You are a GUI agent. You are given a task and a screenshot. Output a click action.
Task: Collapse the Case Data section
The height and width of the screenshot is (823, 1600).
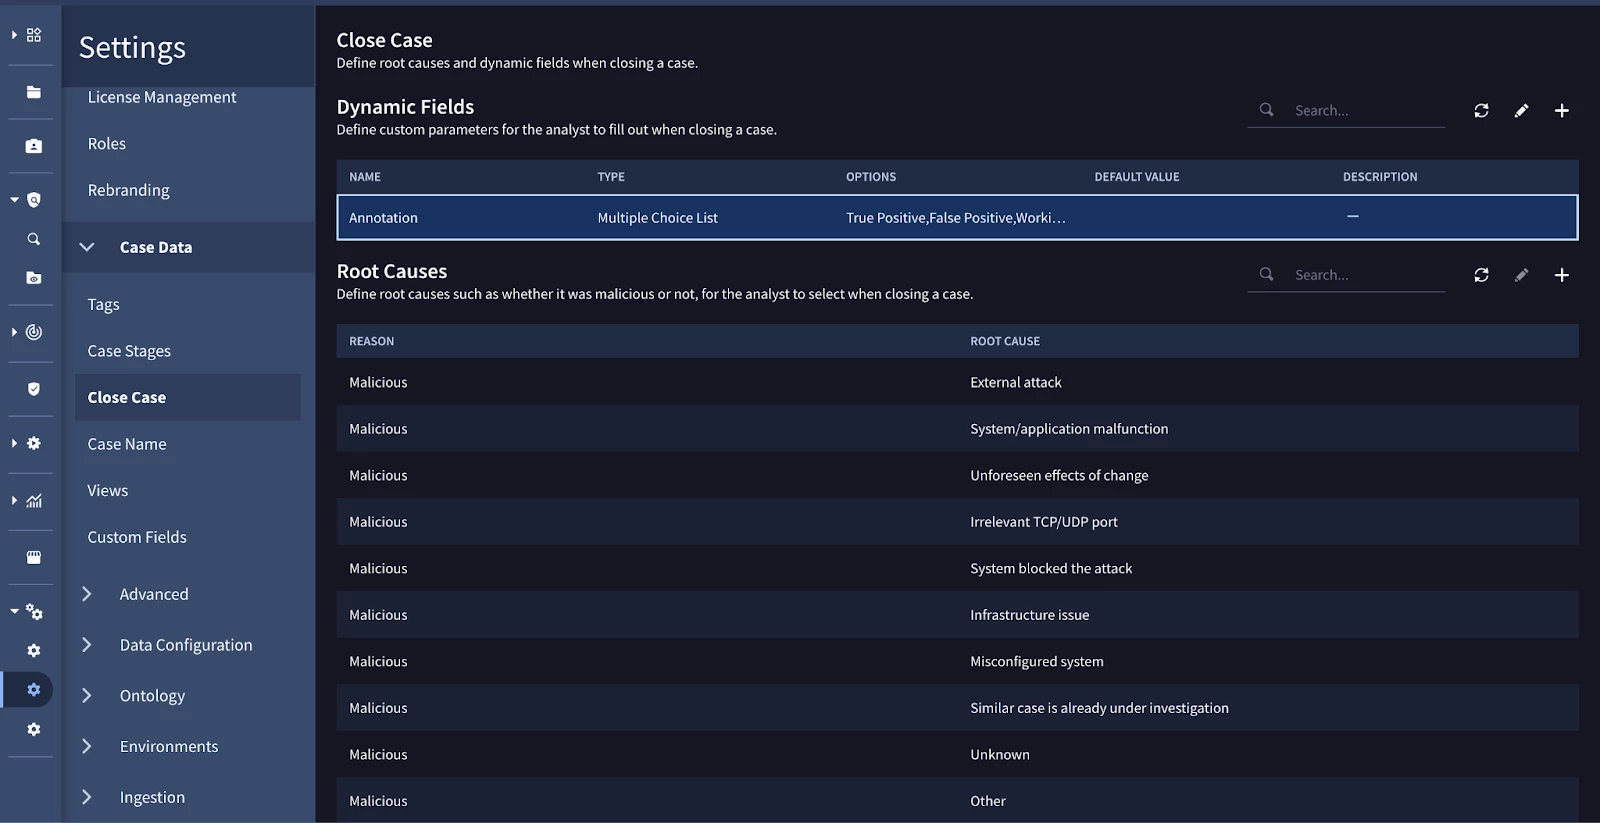(87, 247)
